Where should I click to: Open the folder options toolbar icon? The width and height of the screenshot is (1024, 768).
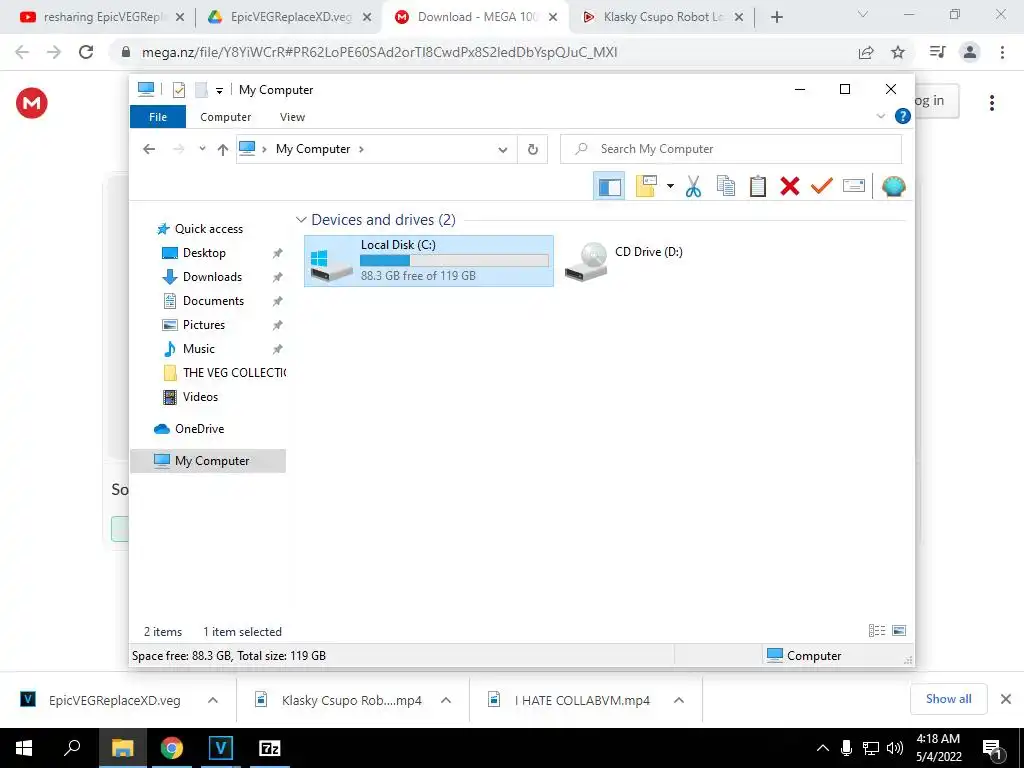click(646, 186)
